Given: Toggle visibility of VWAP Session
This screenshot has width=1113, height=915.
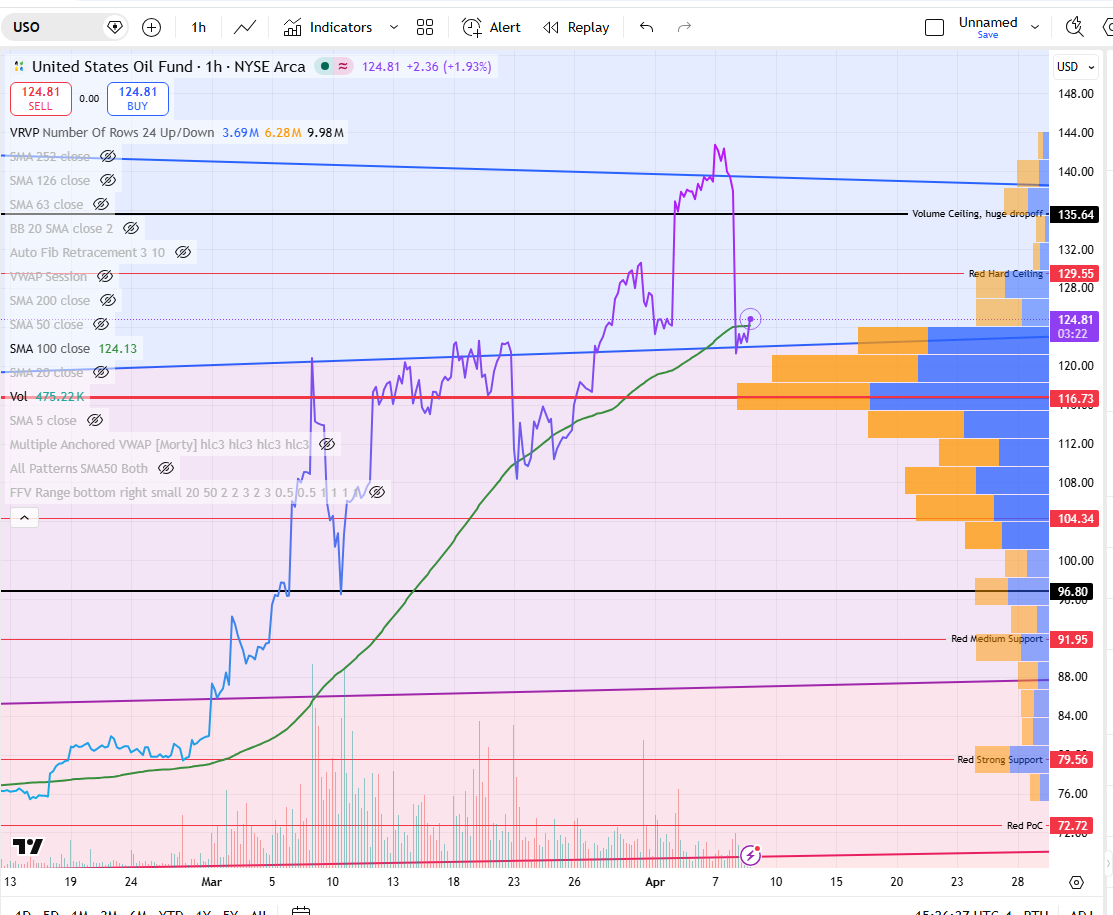Looking at the screenshot, I should (x=105, y=276).
